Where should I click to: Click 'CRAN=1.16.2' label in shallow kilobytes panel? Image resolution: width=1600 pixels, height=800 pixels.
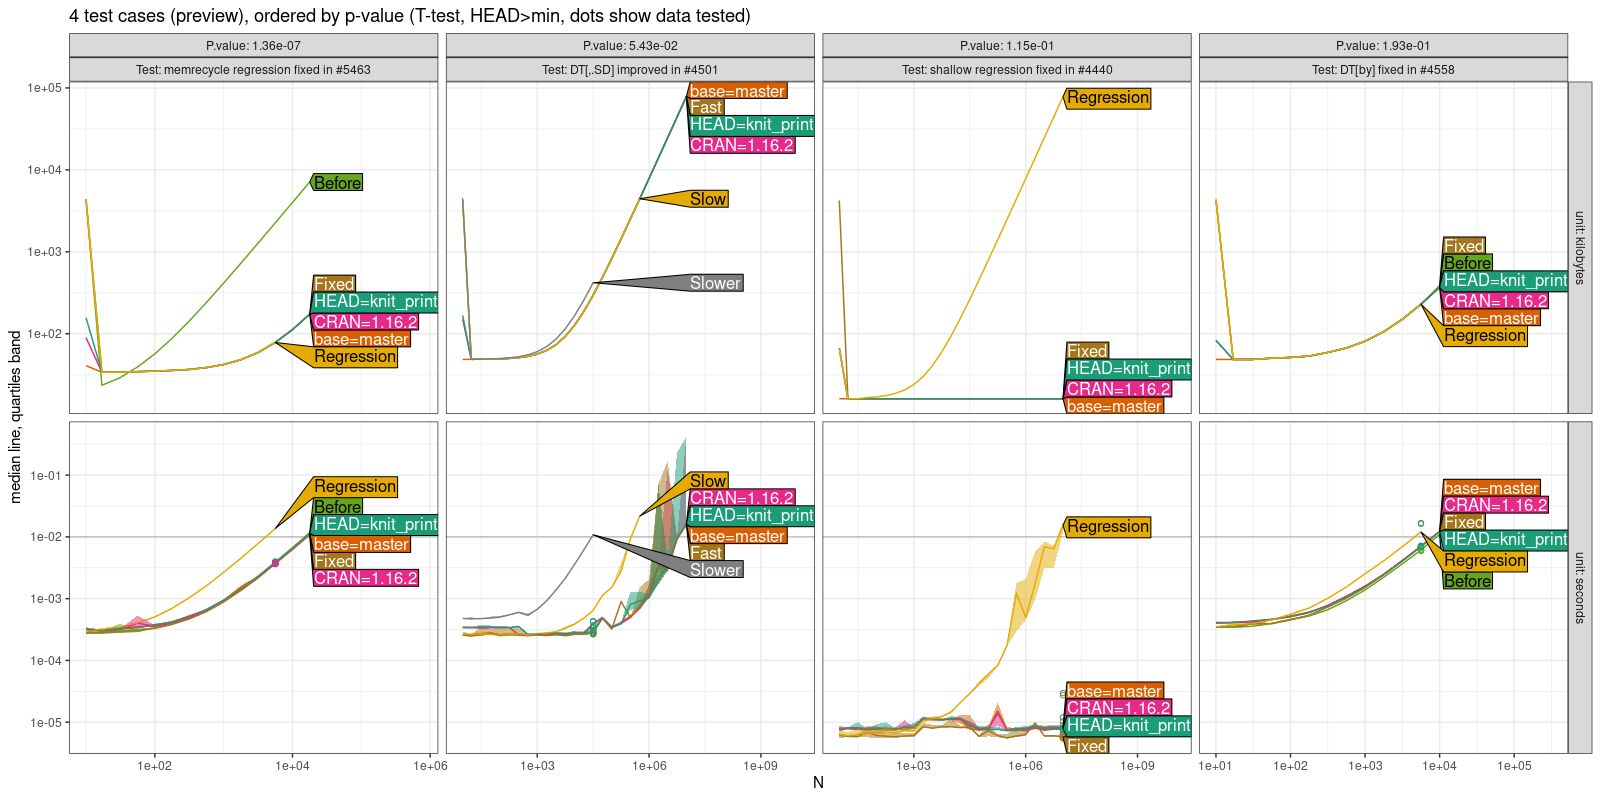(1118, 389)
